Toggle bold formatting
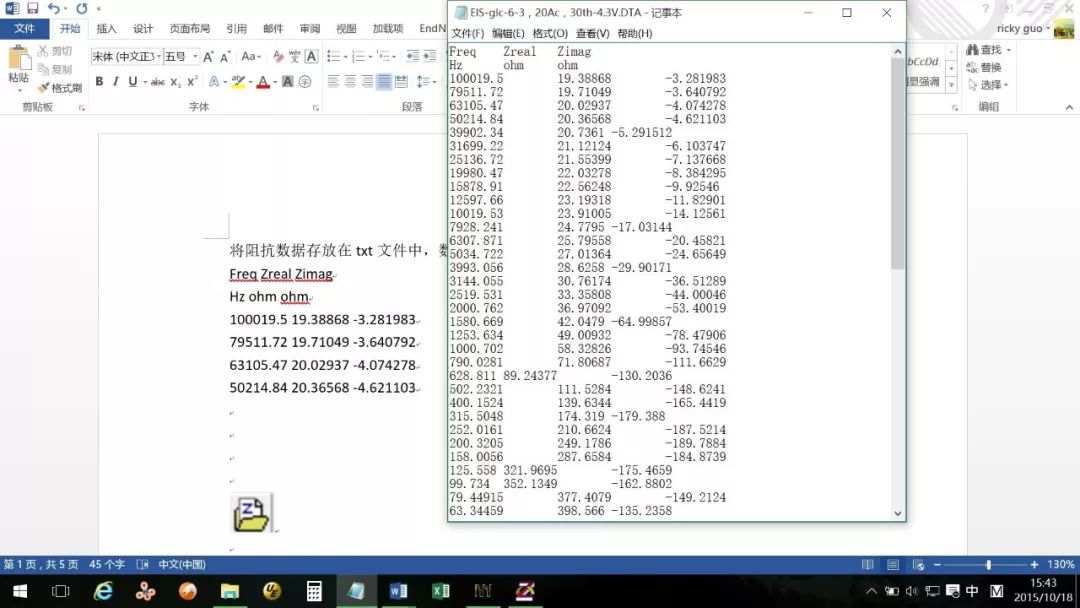The width and height of the screenshot is (1080, 608). (99, 81)
